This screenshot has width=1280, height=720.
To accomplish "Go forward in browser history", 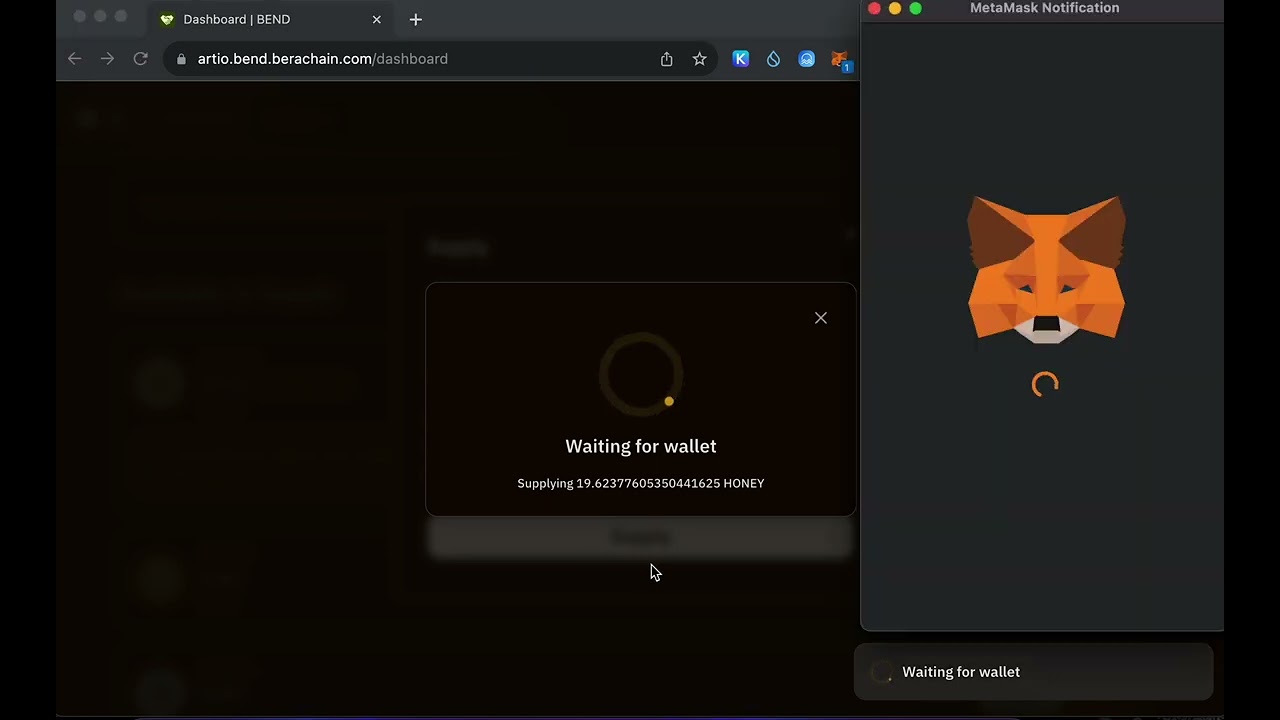I will click(107, 59).
